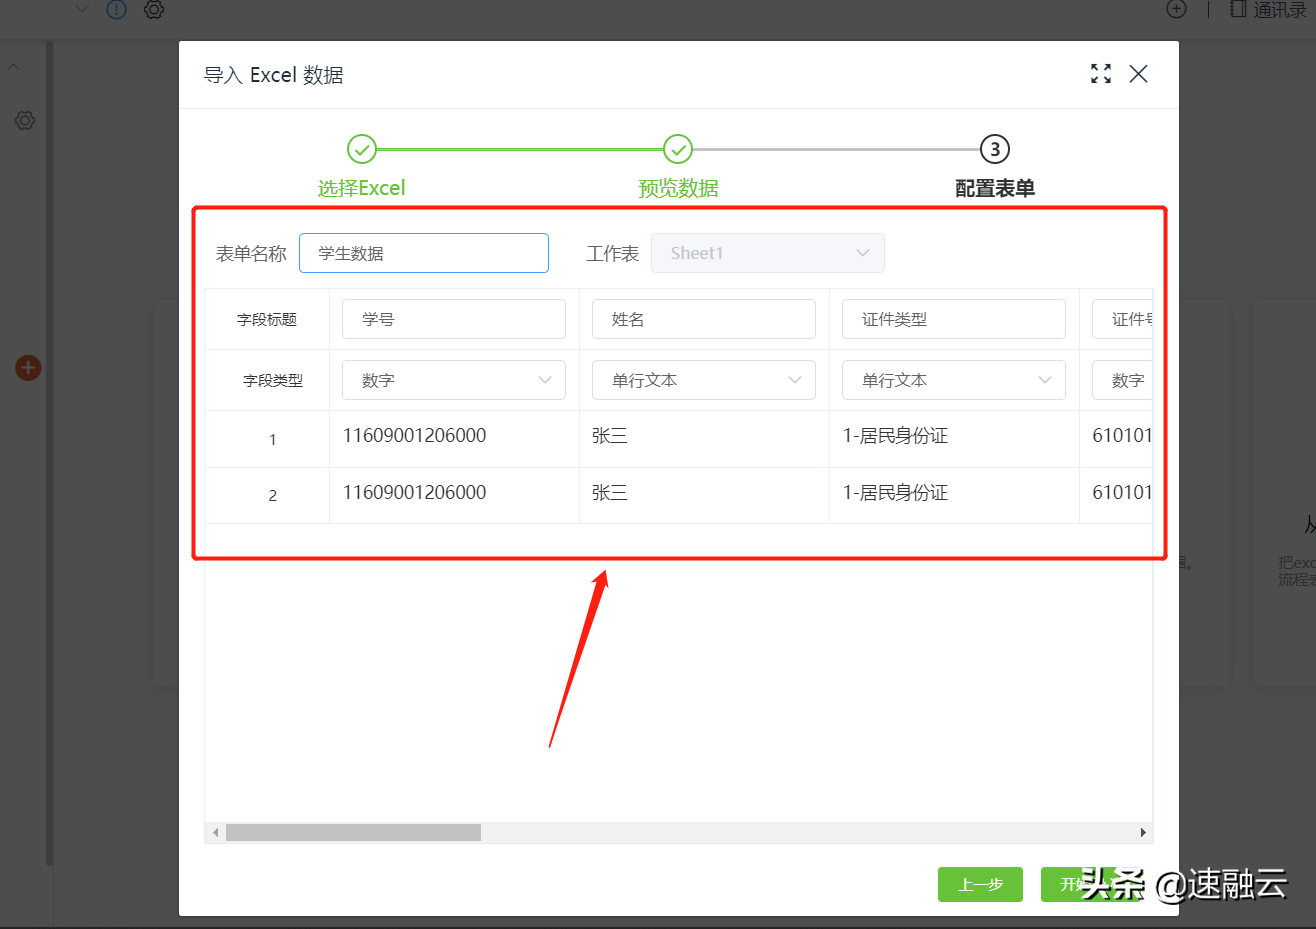The width and height of the screenshot is (1316, 929).
Task: Click the 预览数据 step label
Action: [x=678, y=188]
